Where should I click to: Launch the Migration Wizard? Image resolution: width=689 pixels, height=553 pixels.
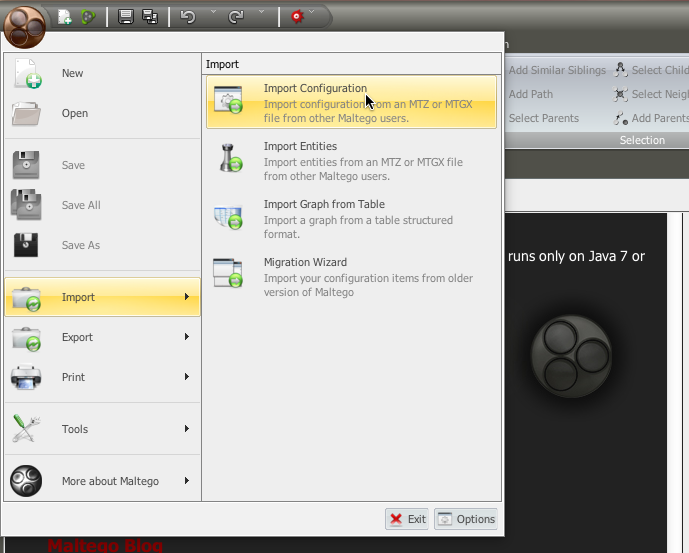351,276
